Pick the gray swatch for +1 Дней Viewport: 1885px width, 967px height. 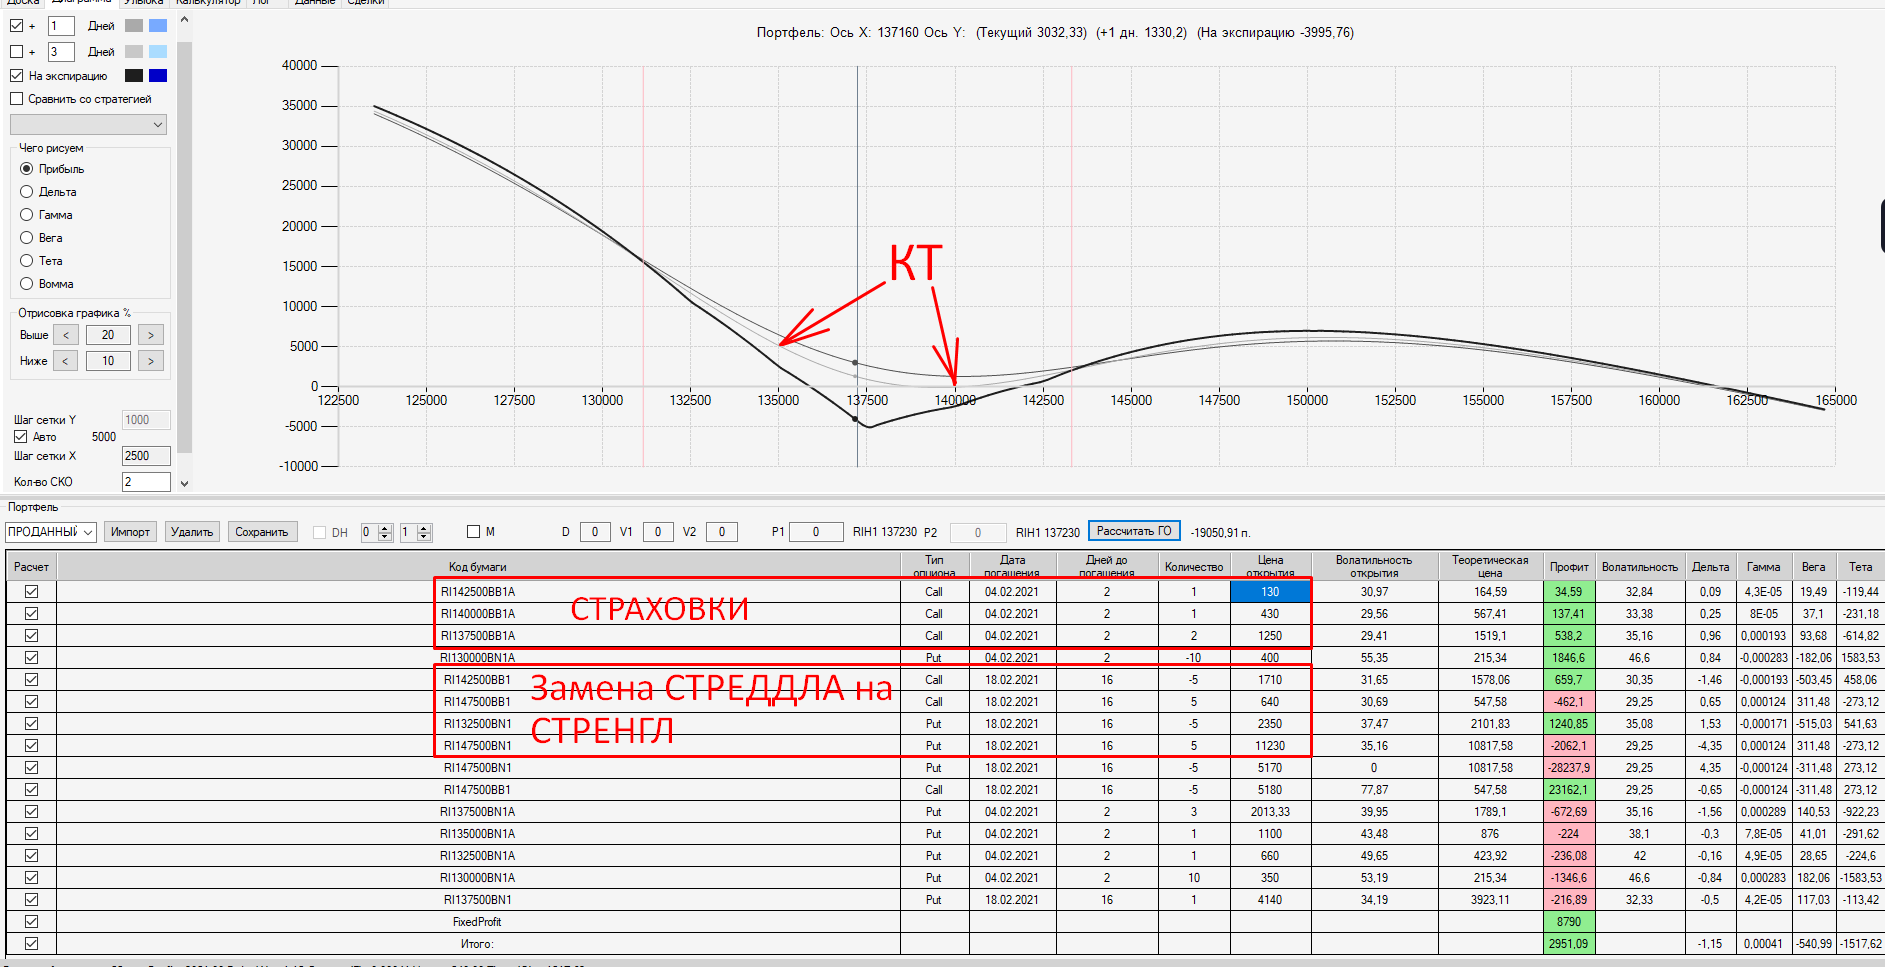tap(134, 26)
